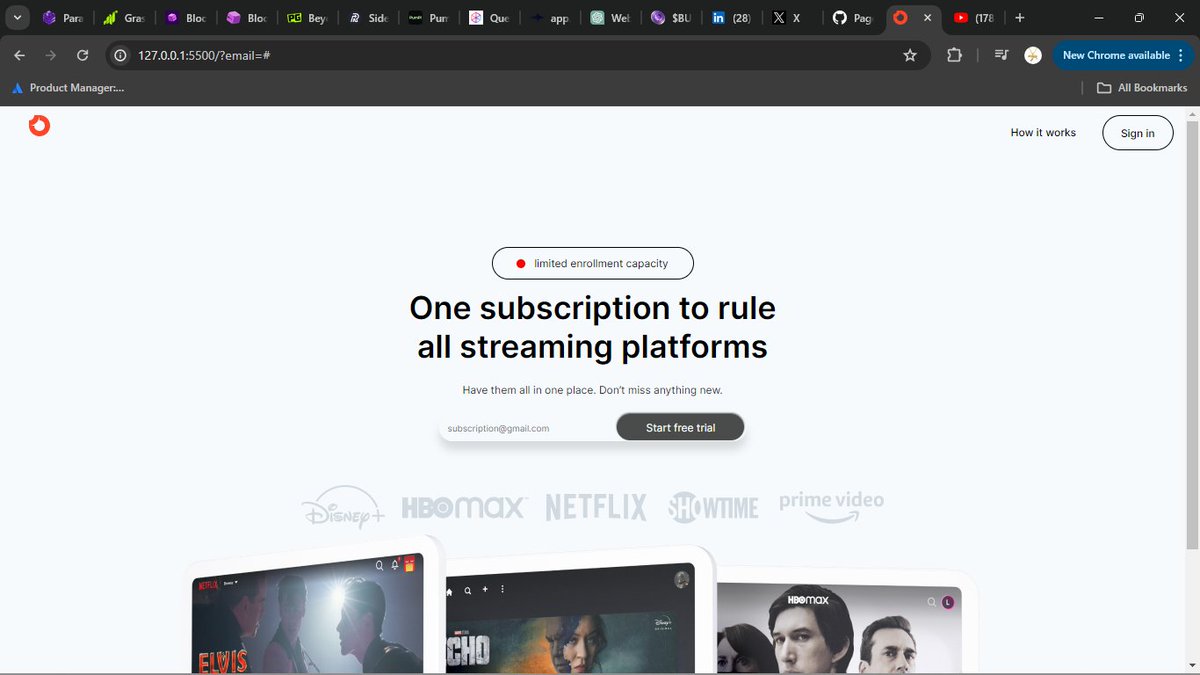
Task: Click the Netflix logo in the platform row
Action: pyautogui.click(x=596, y=507)
